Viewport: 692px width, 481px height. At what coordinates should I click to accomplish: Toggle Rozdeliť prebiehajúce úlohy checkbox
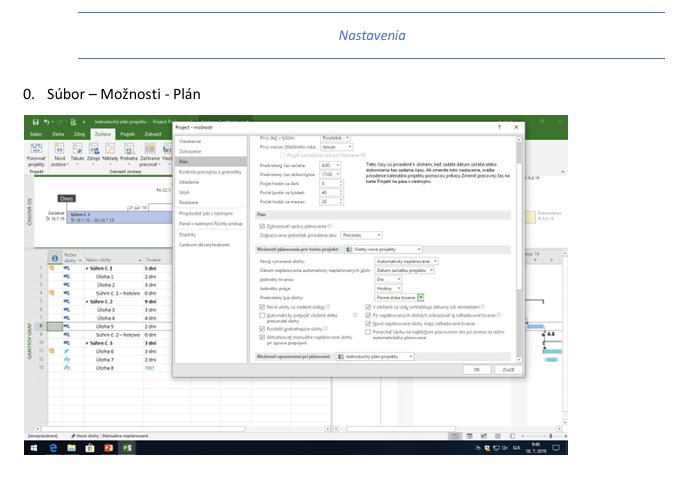point(262,329)
